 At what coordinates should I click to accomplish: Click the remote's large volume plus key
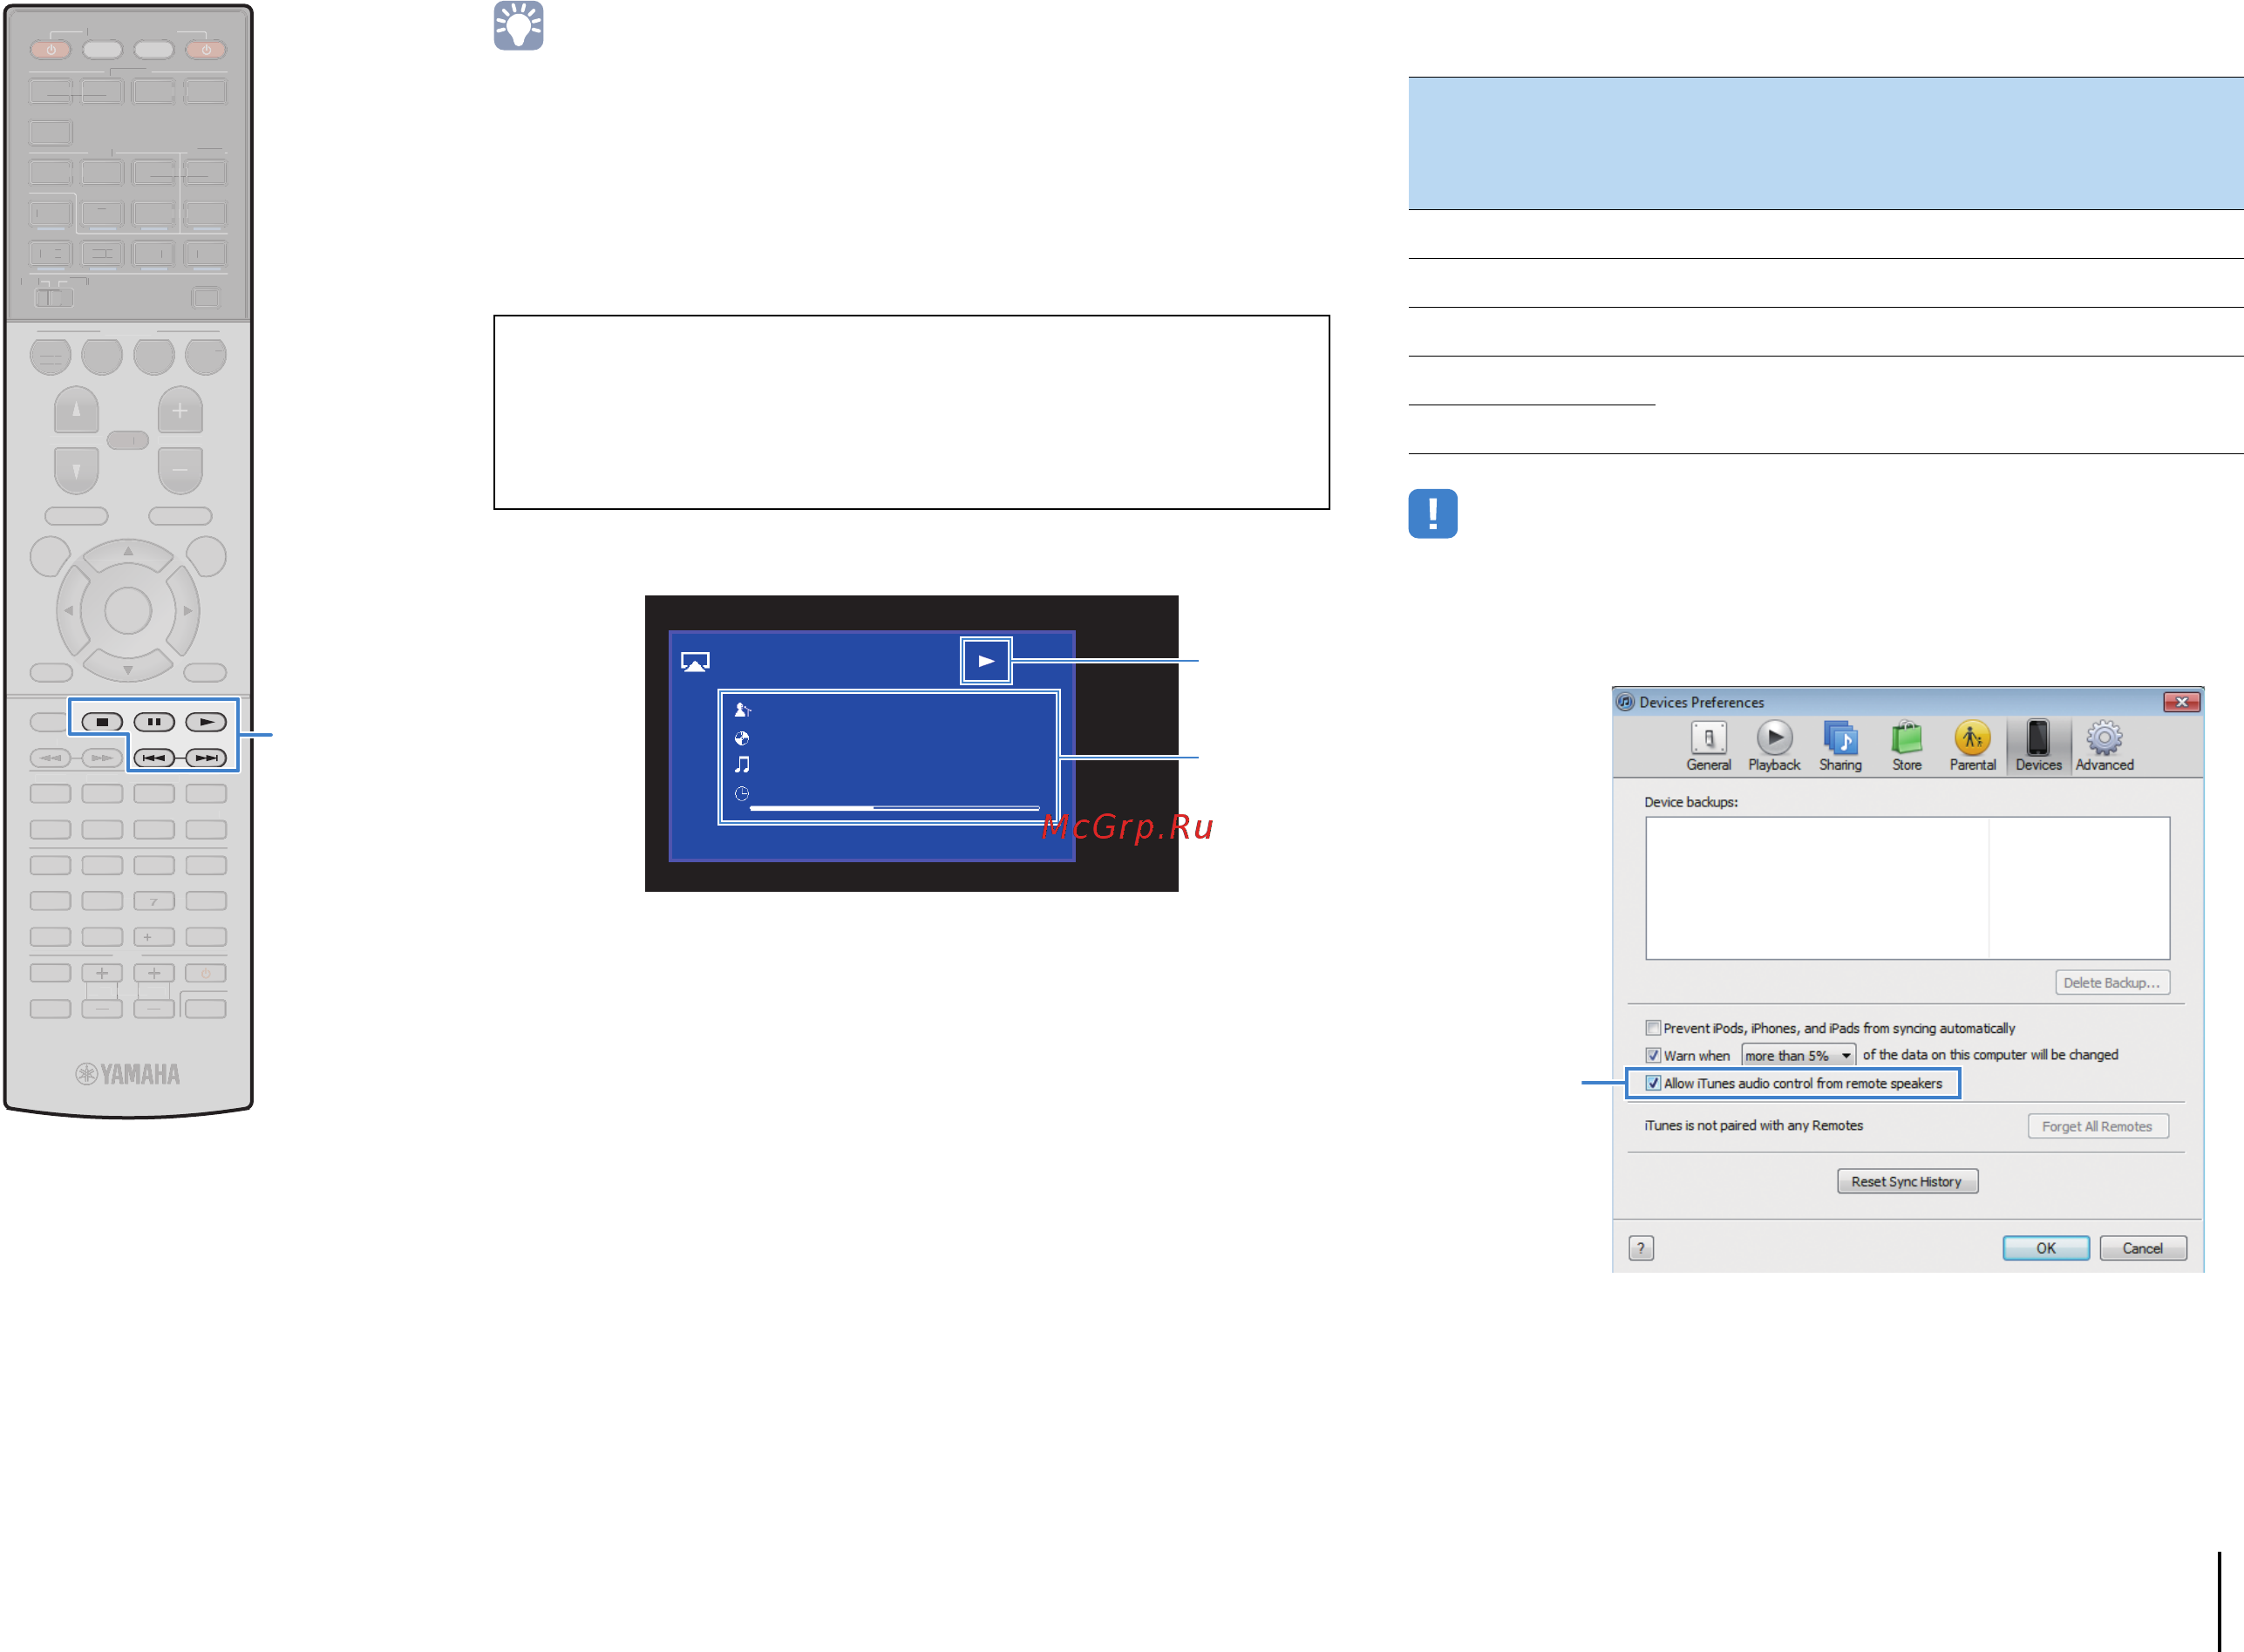pos(180,410)
